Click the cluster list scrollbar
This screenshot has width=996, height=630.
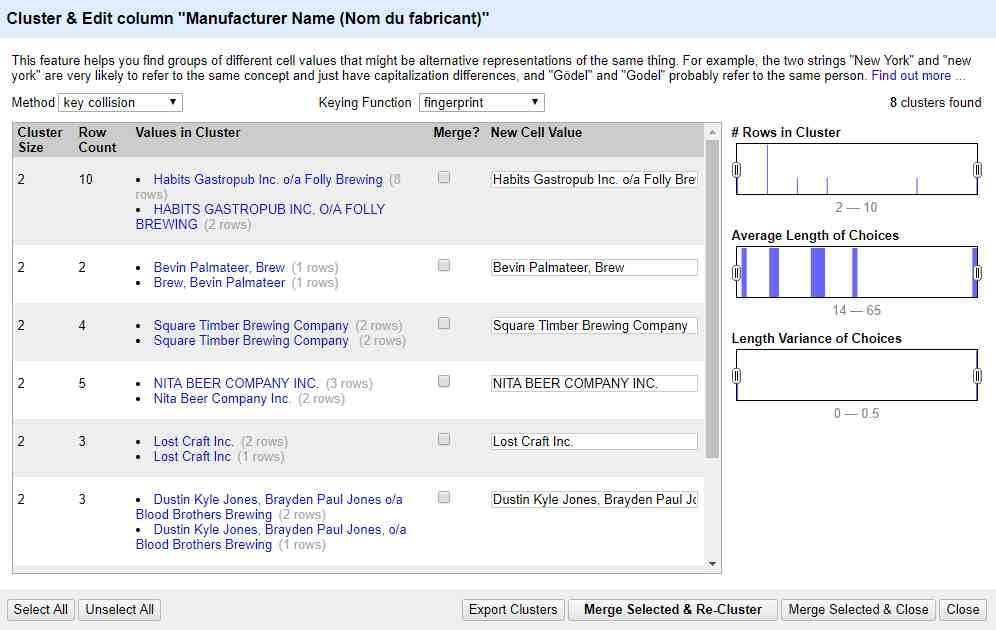point(712,300)
